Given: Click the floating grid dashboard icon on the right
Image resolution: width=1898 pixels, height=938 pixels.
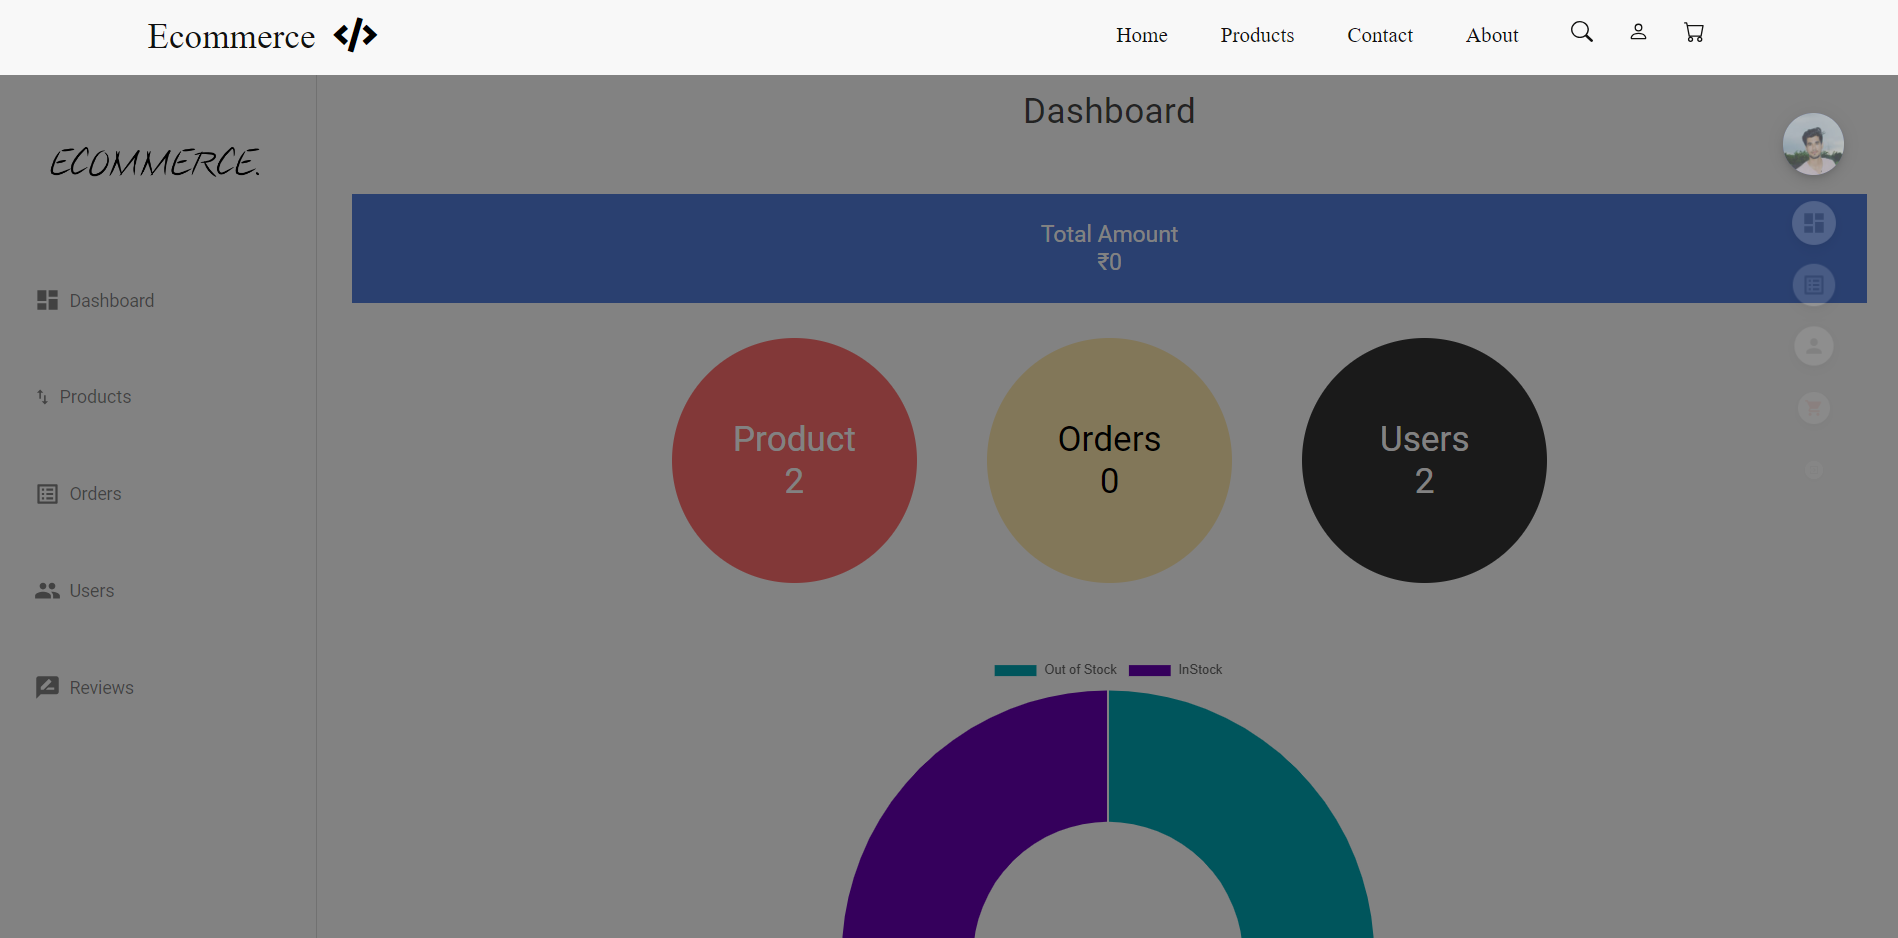Looking at the screenshot, I should coord(1813,223).
